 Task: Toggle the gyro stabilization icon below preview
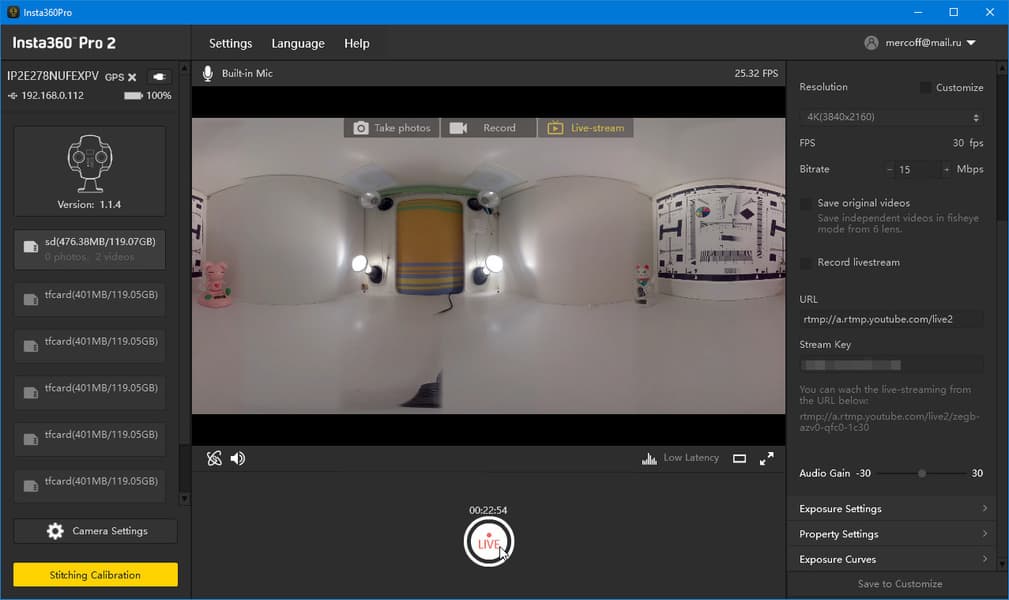[x=214, y=458]
